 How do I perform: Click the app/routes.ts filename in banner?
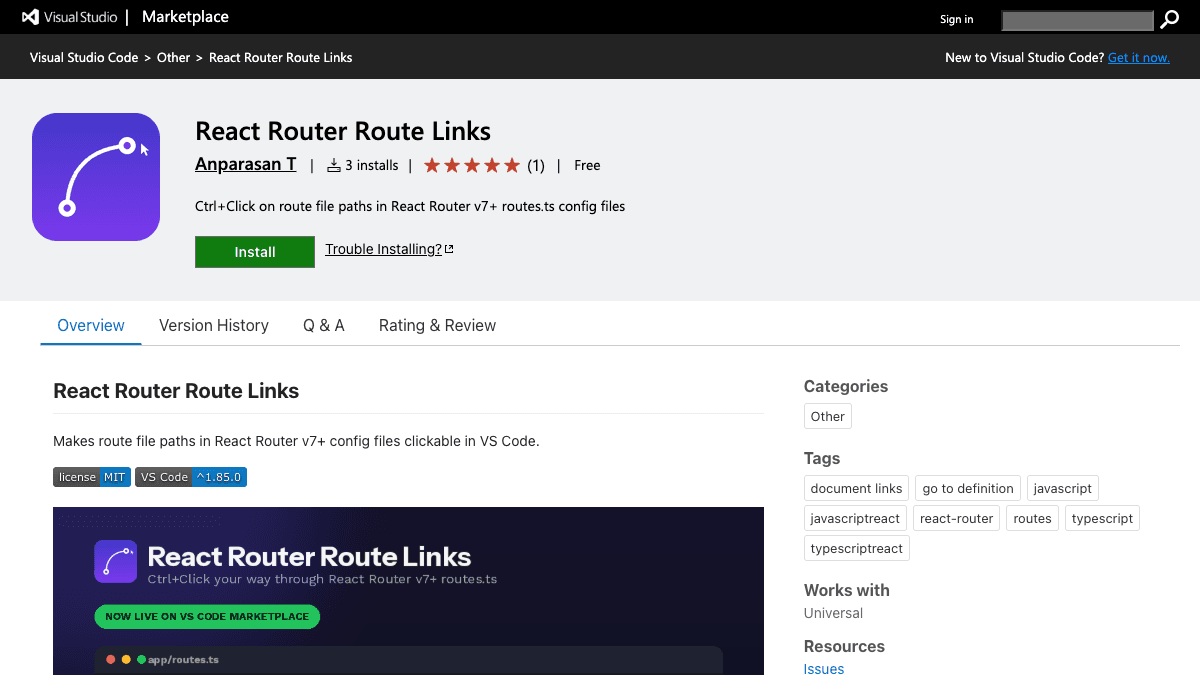pos(183,660)
